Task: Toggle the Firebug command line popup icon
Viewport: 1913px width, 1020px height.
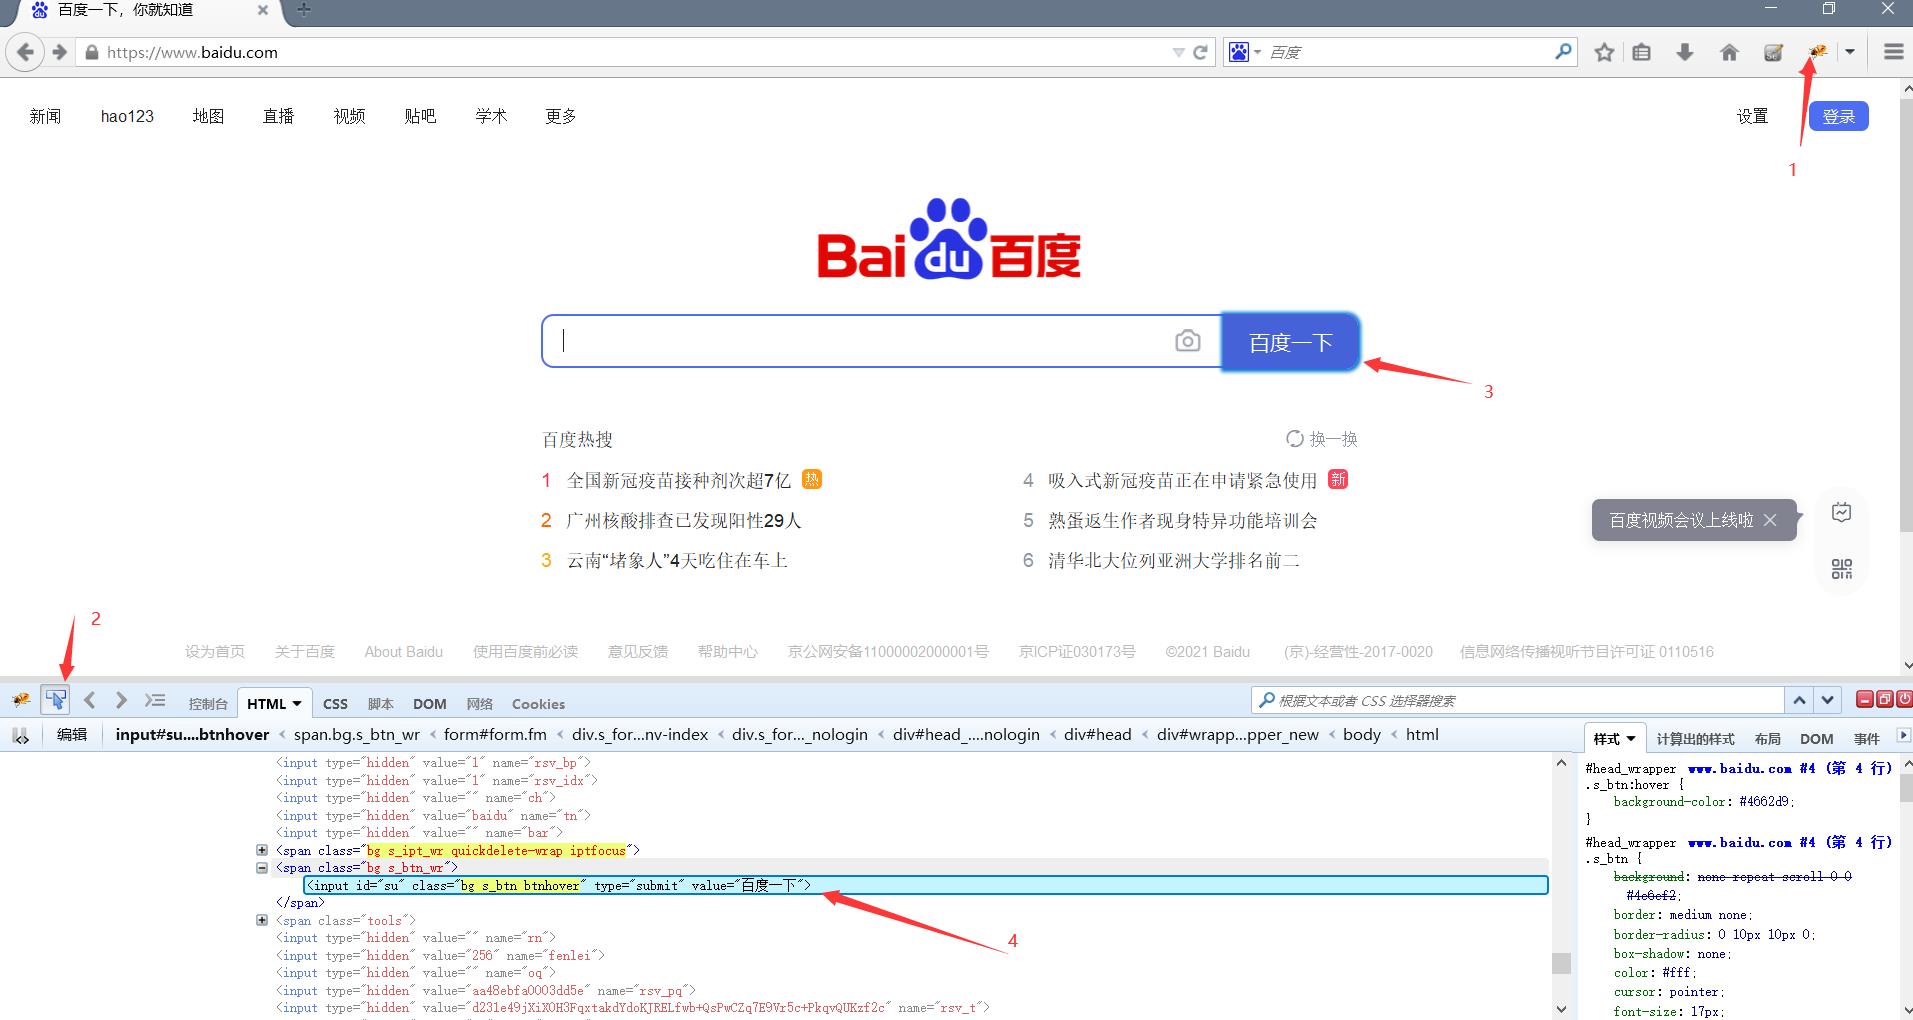Action: pyautogui.click(x=155, y=700)
